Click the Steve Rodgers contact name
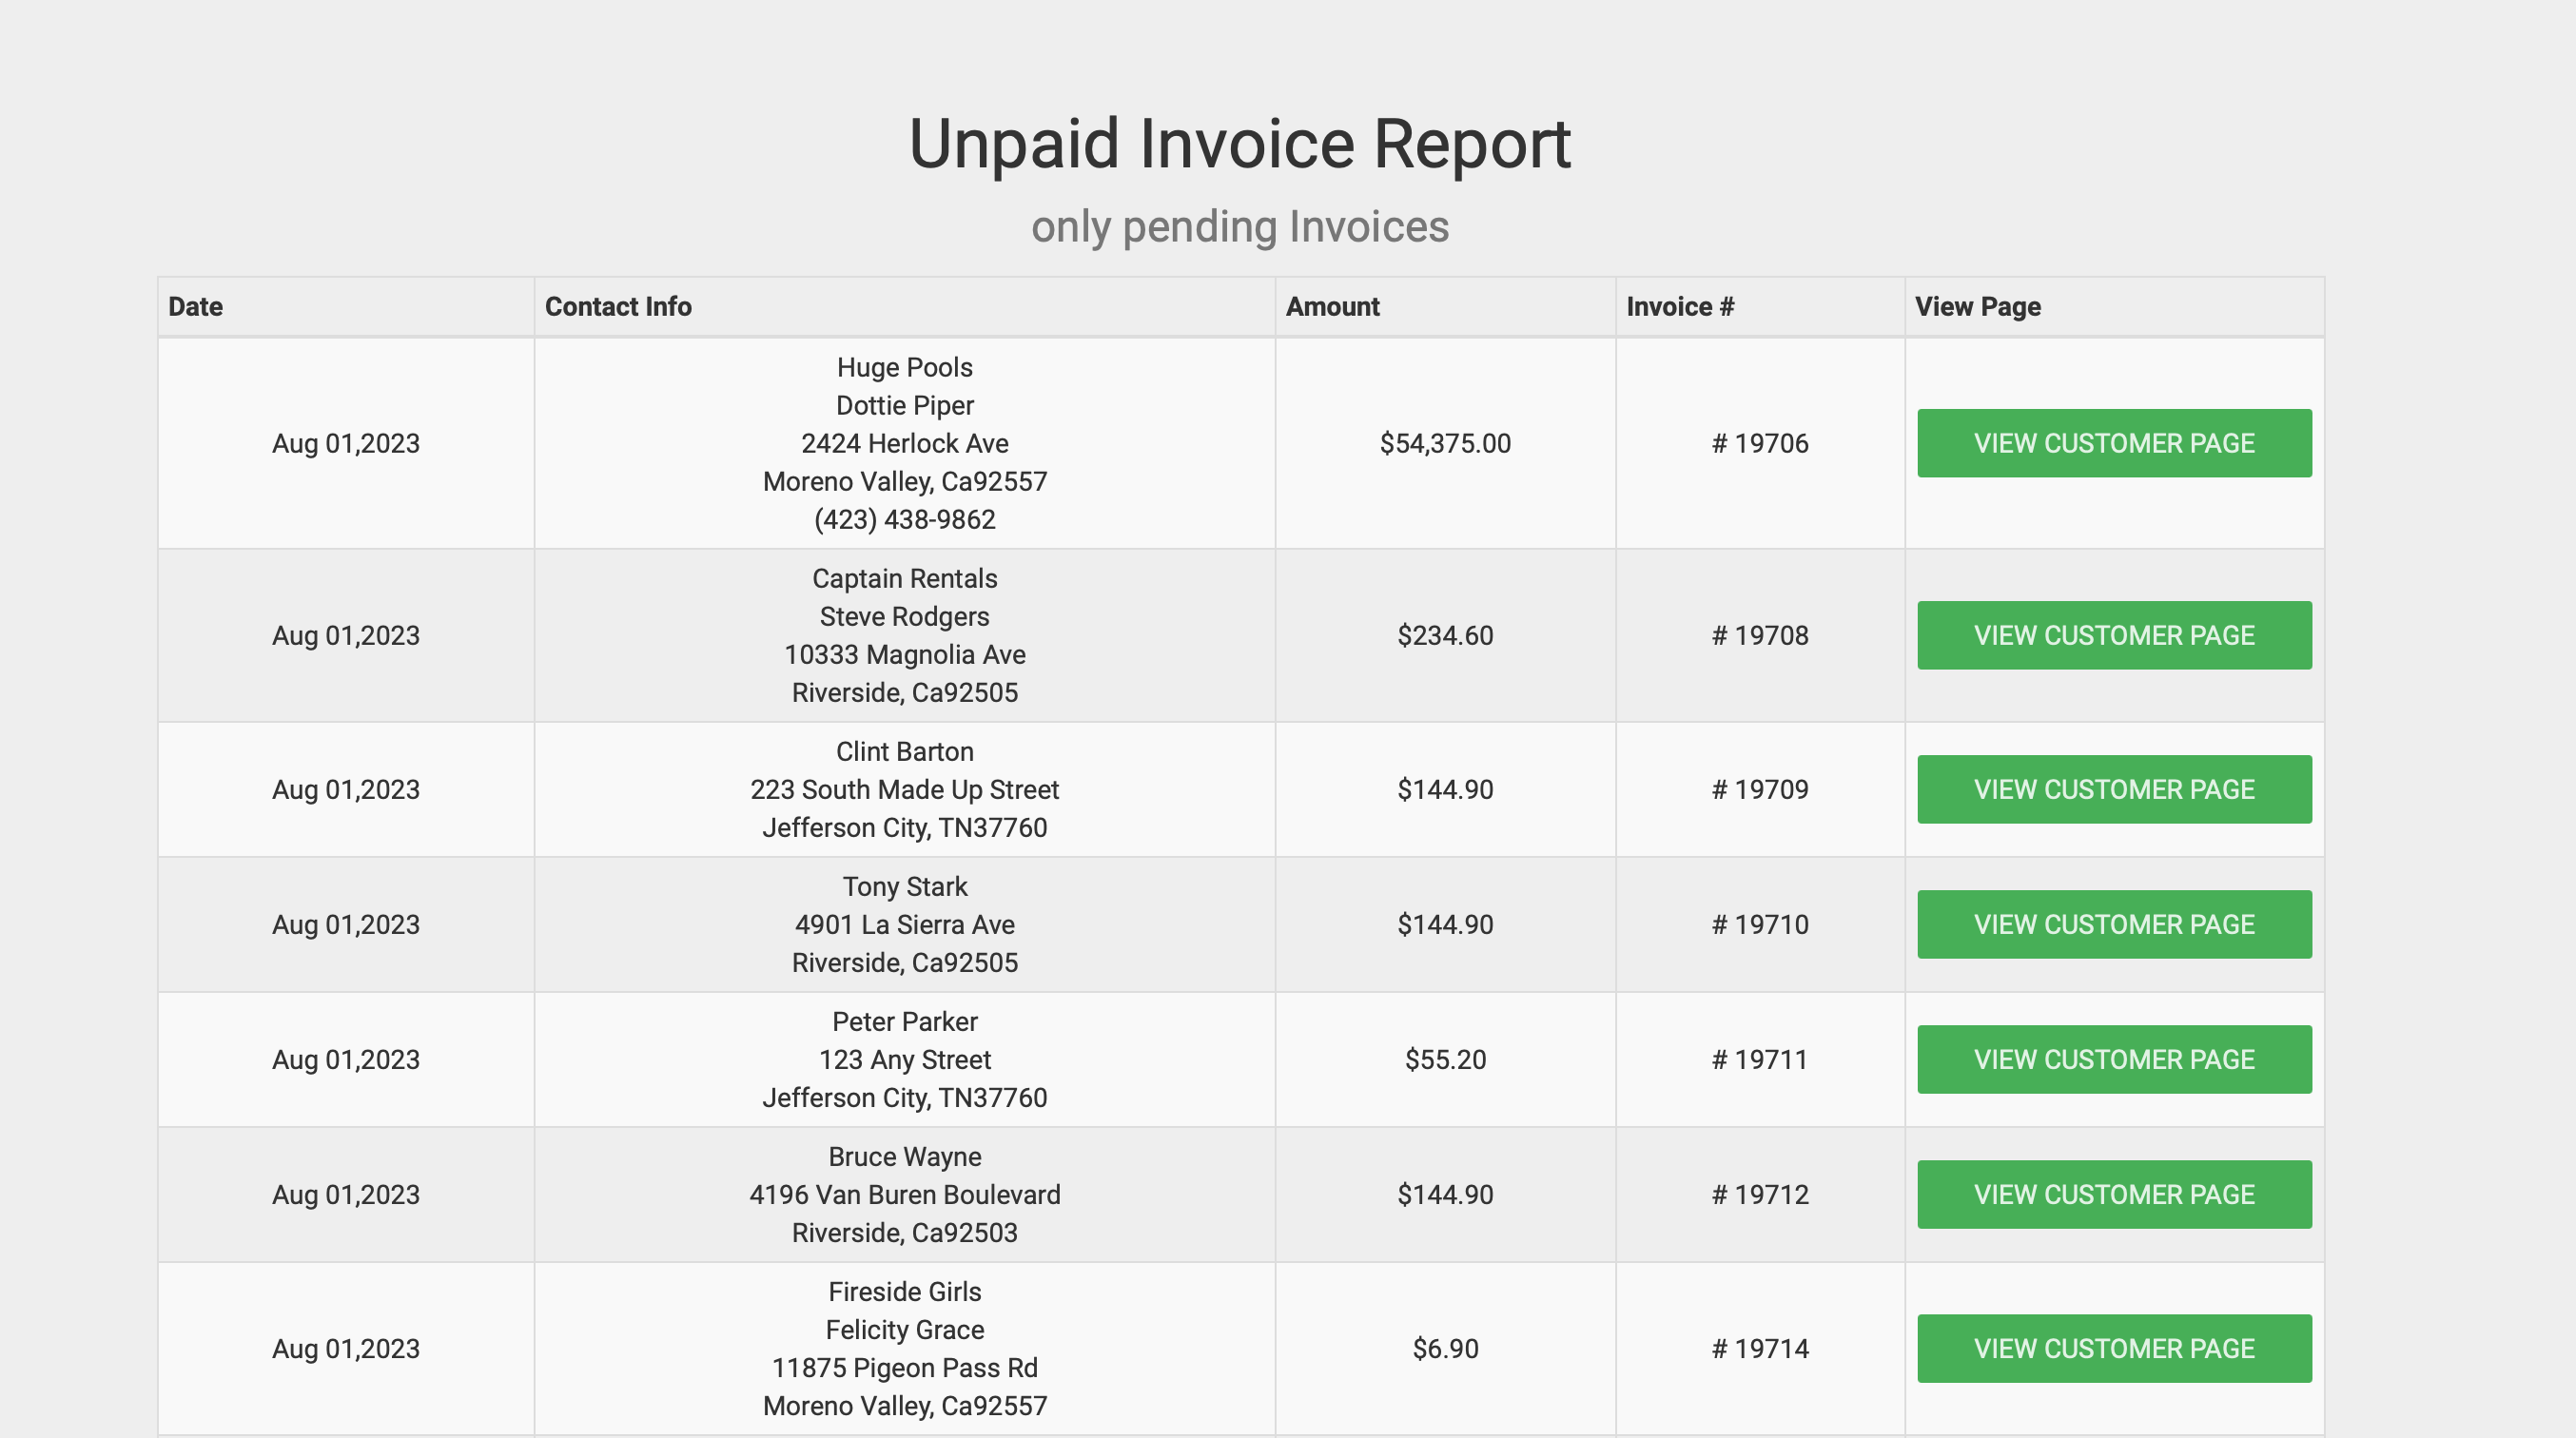Image resolution: width=2576 pixels, height=1438 pixels. [x=904, y=617]
